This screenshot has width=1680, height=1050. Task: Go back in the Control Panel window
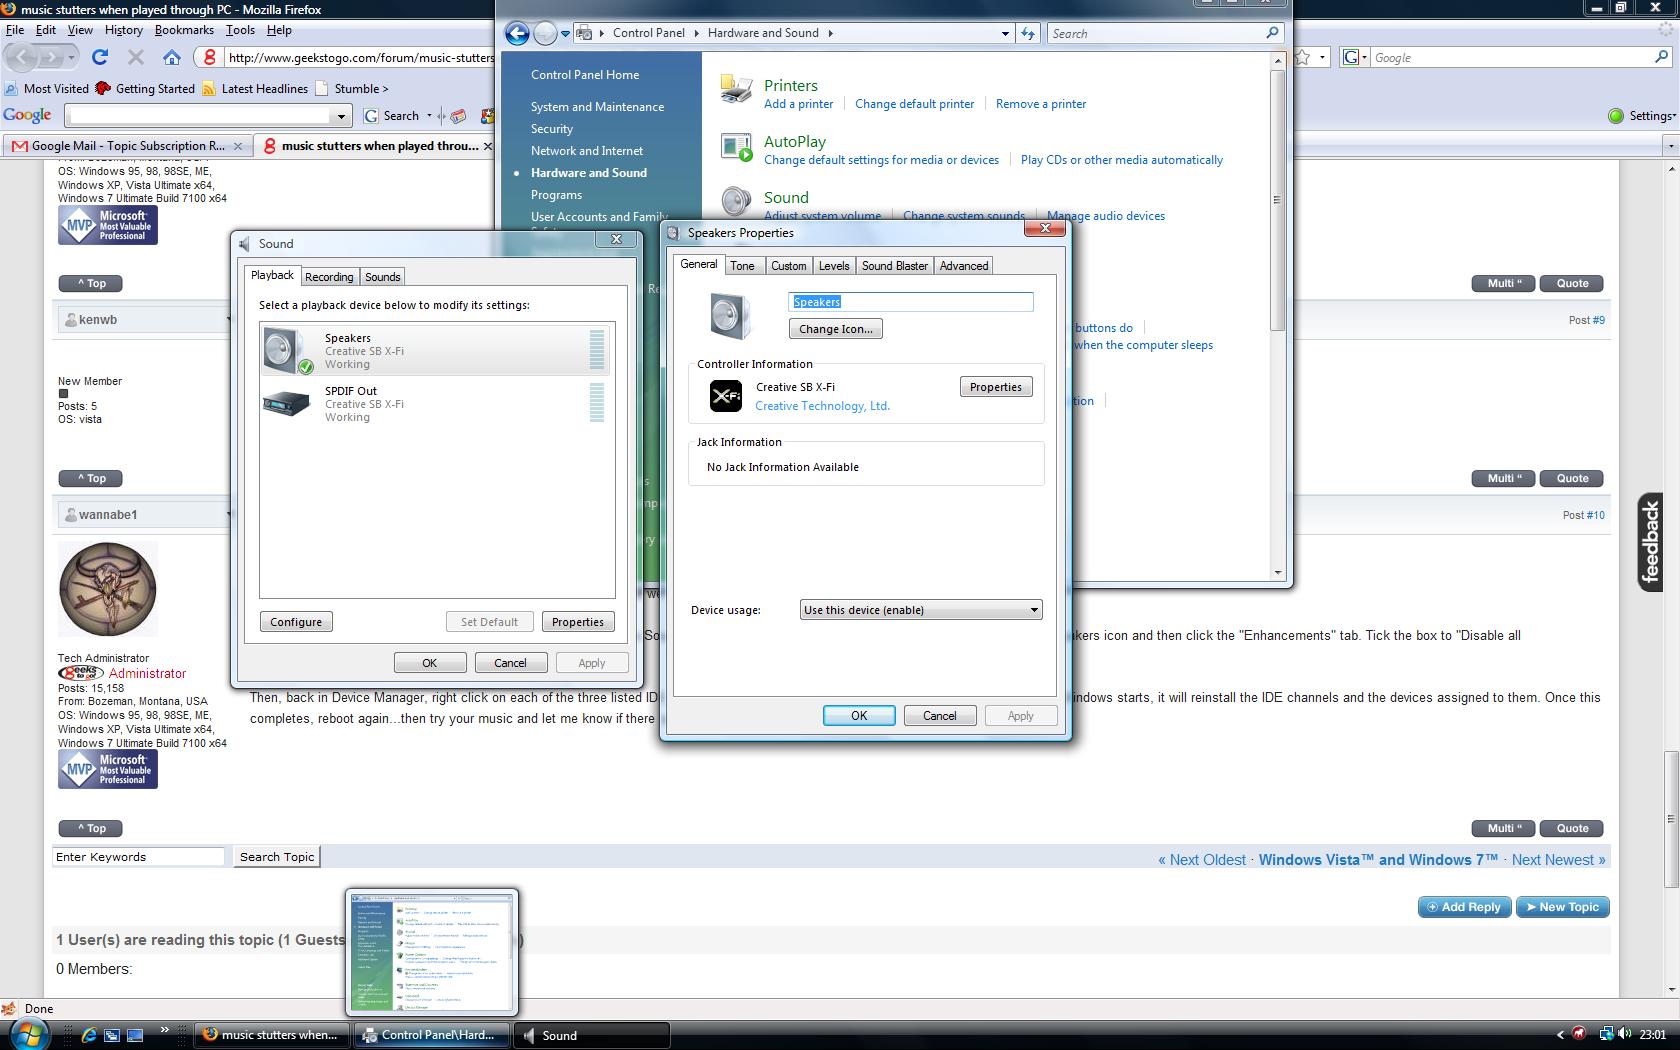tap(517, 33)
